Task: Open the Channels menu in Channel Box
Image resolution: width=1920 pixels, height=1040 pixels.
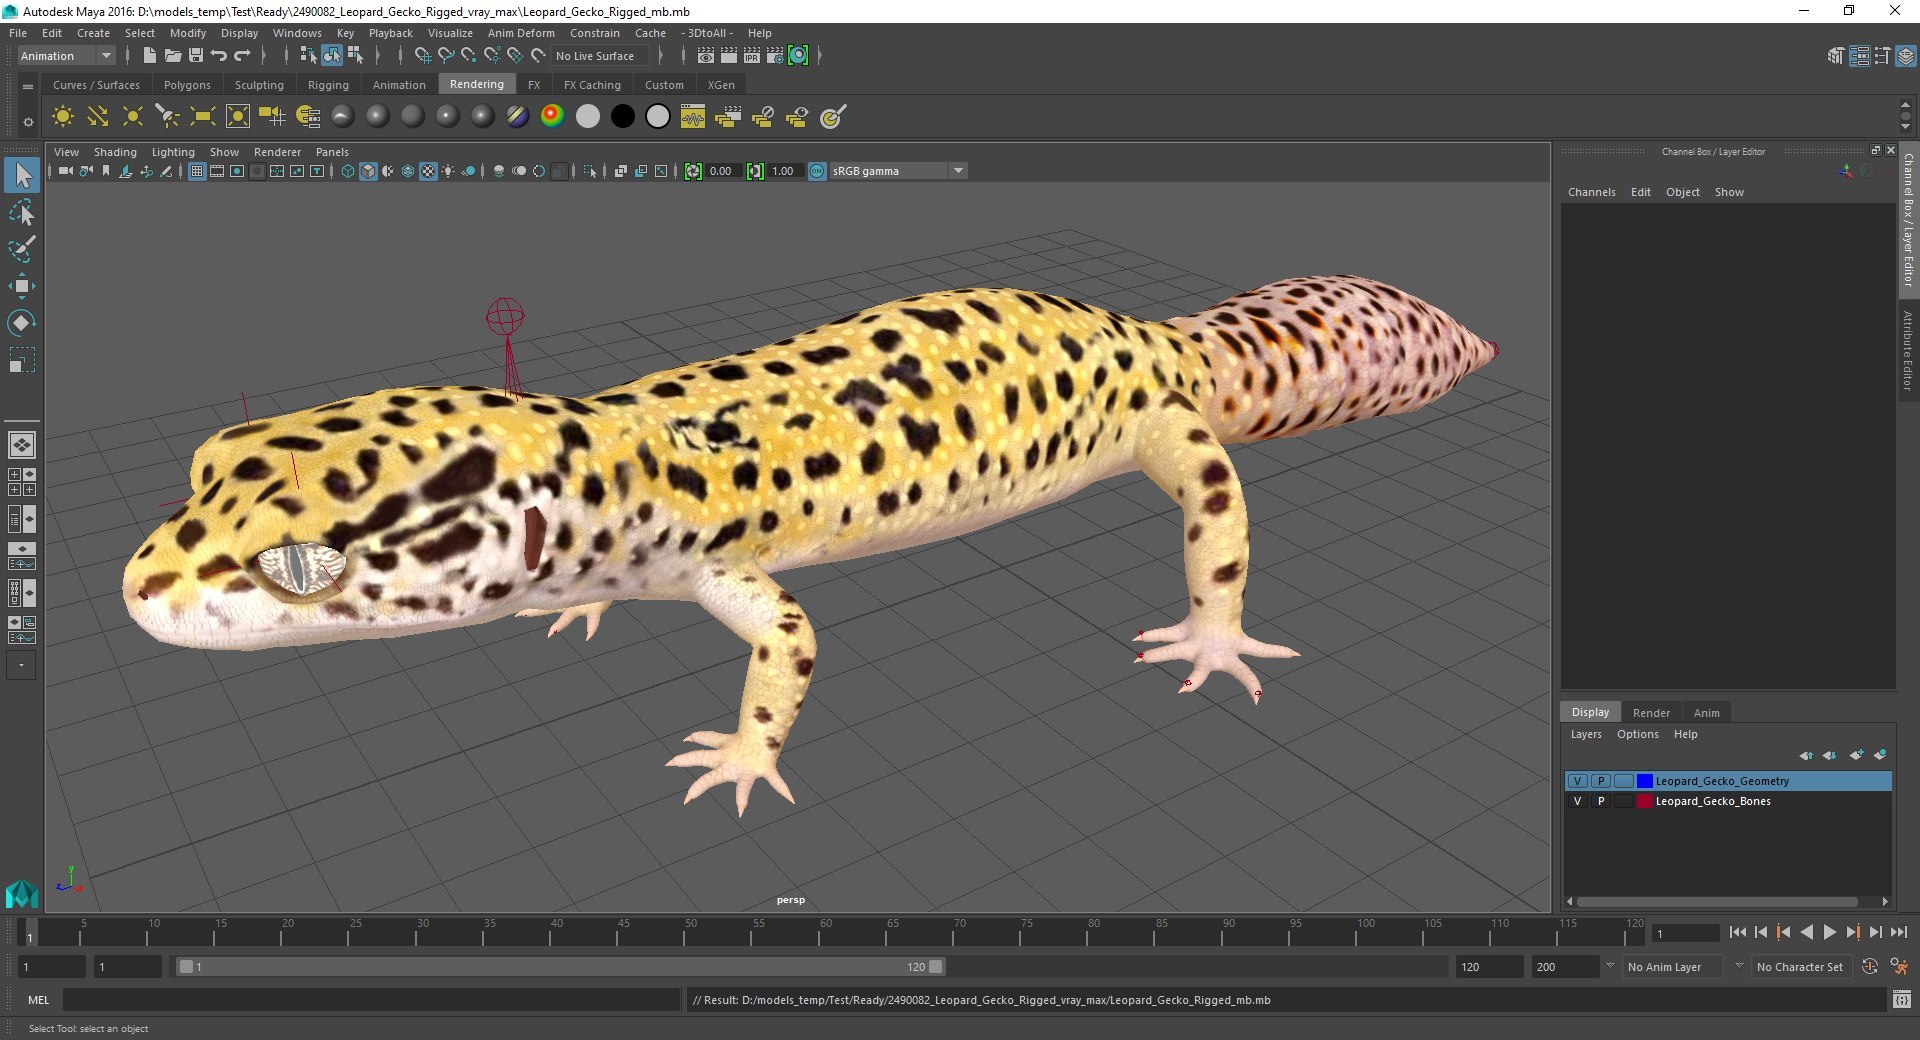Action: (1591, 192)
